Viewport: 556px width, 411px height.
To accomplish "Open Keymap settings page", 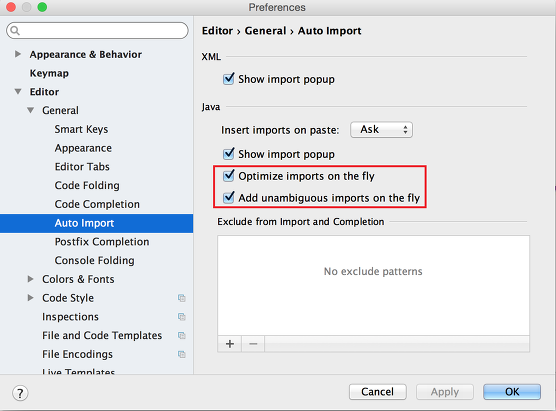I will pyautogui.click(x=49, y=73).
